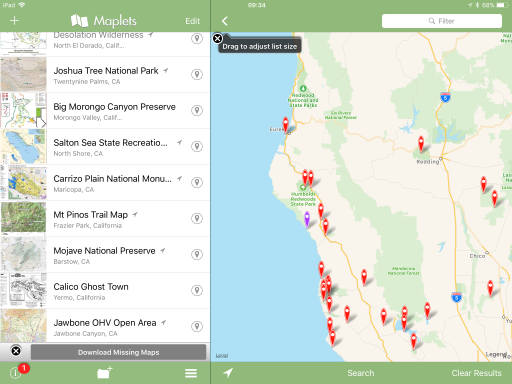Open the hamburger list menu icon
Screen dimensions: 512x384
191,373
